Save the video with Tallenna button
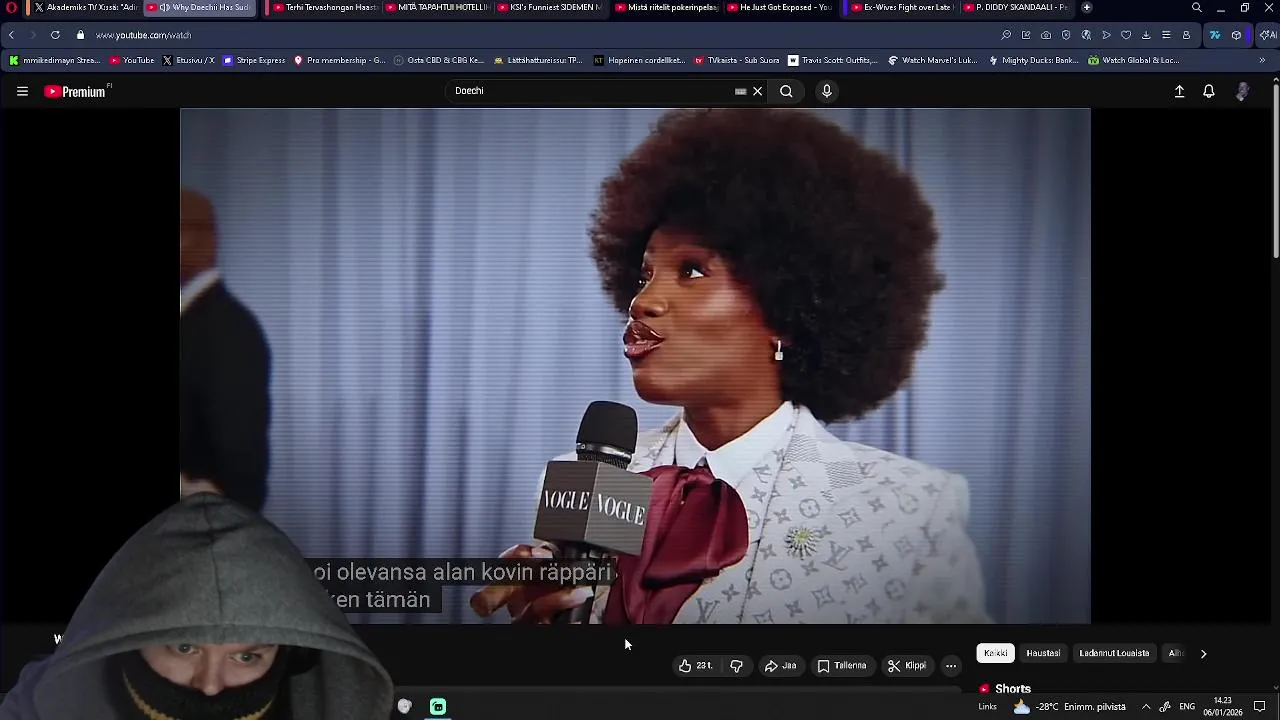The image size is (1280, 720). [x=841, y=666]
